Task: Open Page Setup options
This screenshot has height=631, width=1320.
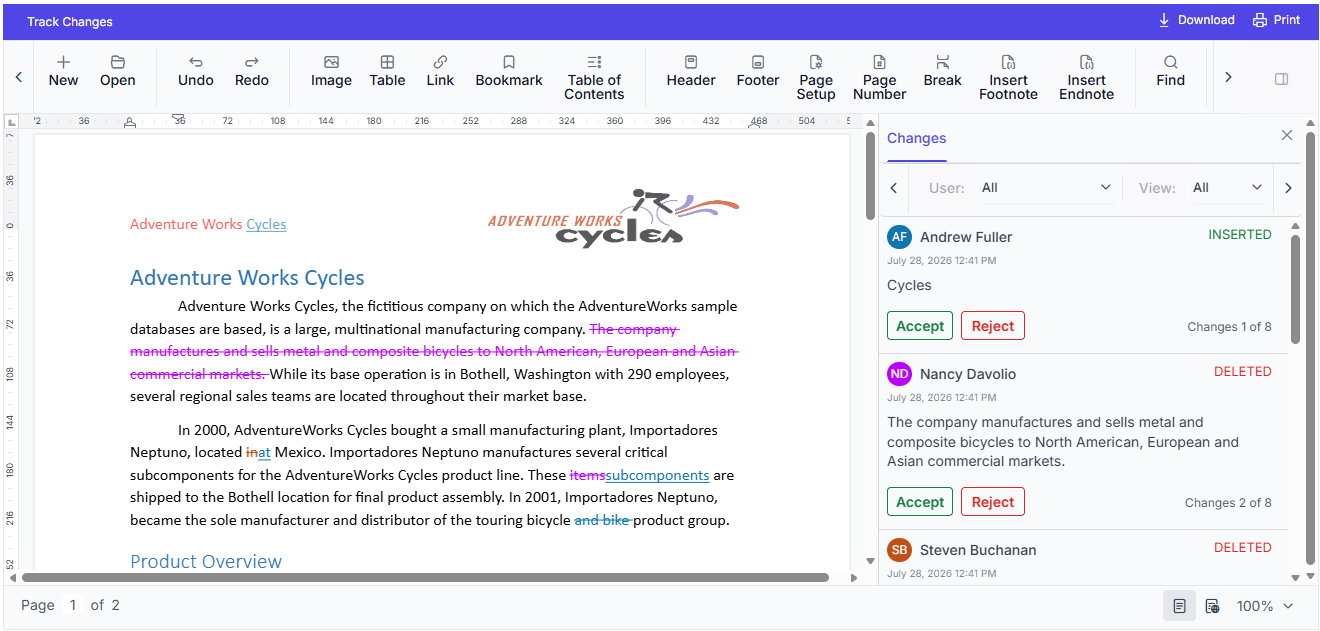Action: click(x=816, y=77)
